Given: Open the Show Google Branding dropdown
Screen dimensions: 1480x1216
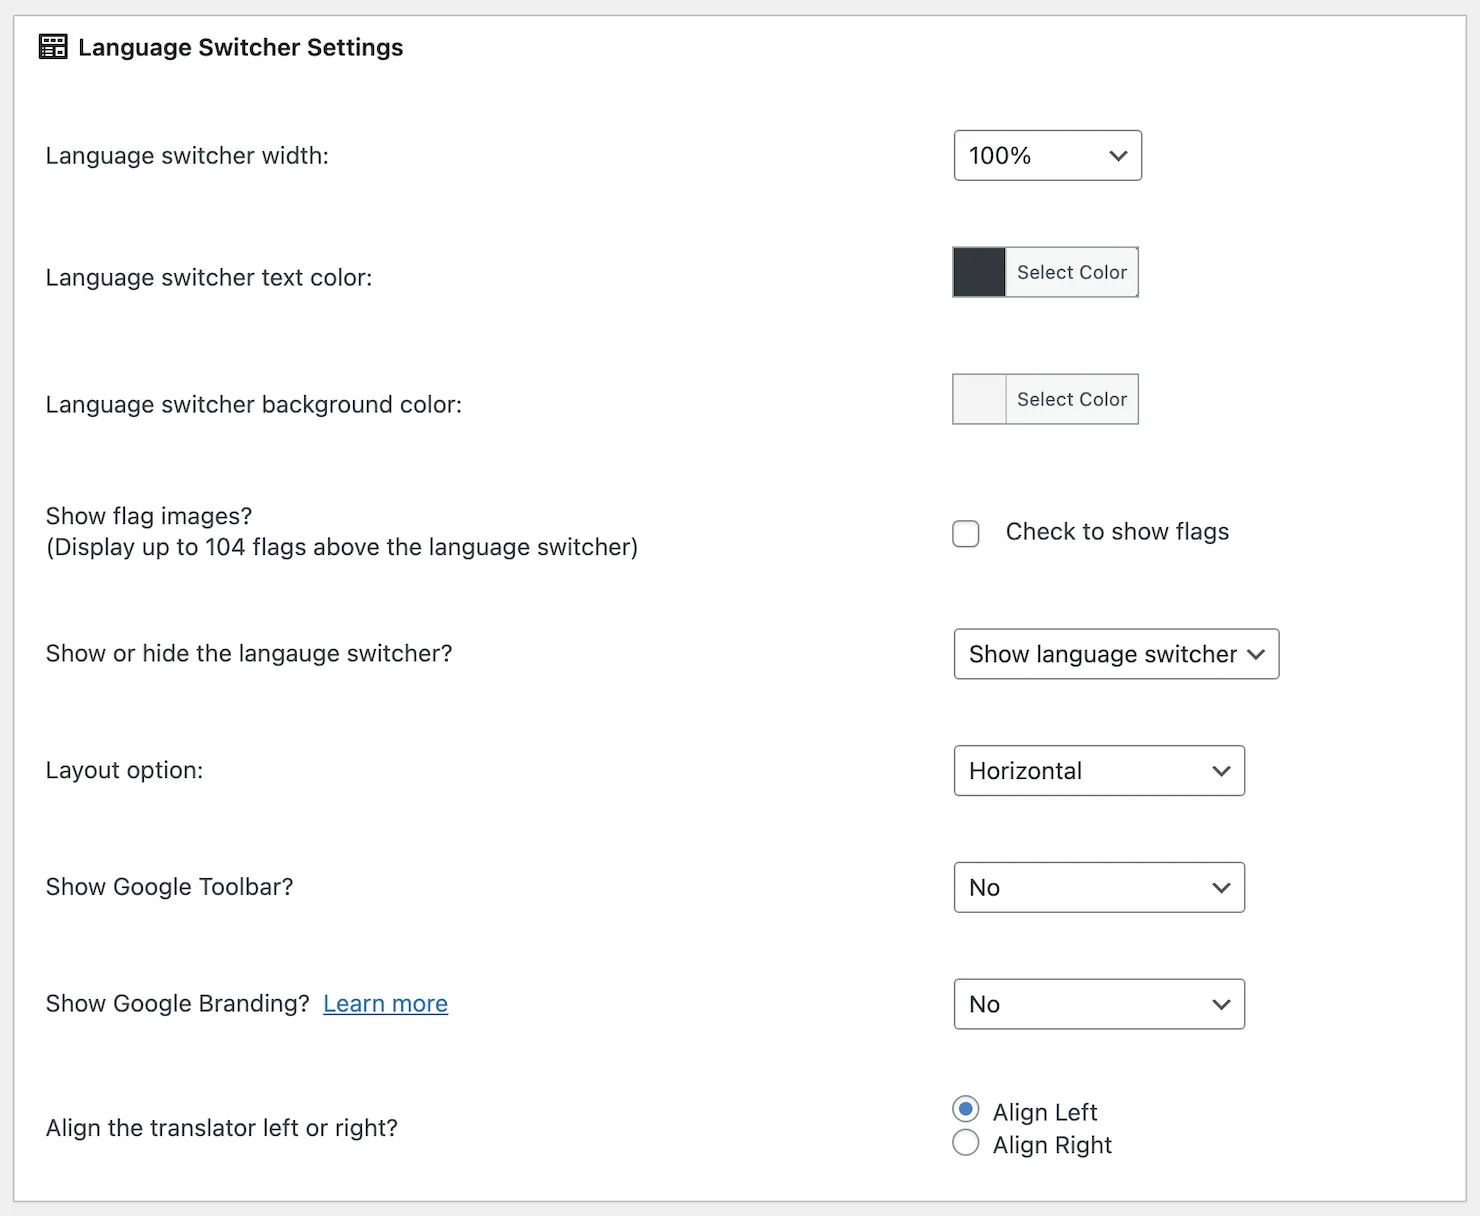Looking at the screenshot, I should (1099, 1004).
